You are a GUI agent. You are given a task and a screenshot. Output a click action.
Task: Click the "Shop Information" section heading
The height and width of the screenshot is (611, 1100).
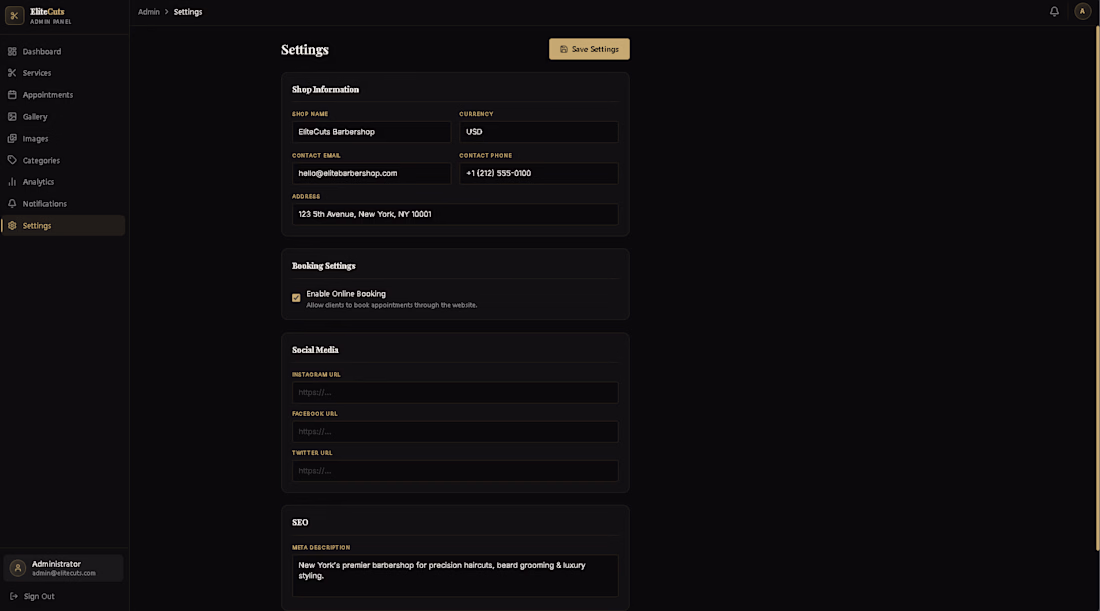(326, 90)
